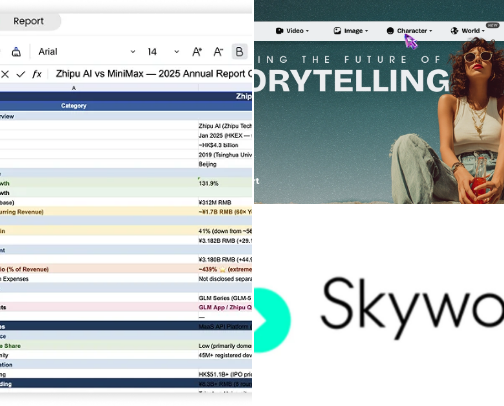The height and width of the screenshot is (406, 504).
Task: Click the cell 2019 (Tsinghua Univ
Action: [x=225, y=155]
